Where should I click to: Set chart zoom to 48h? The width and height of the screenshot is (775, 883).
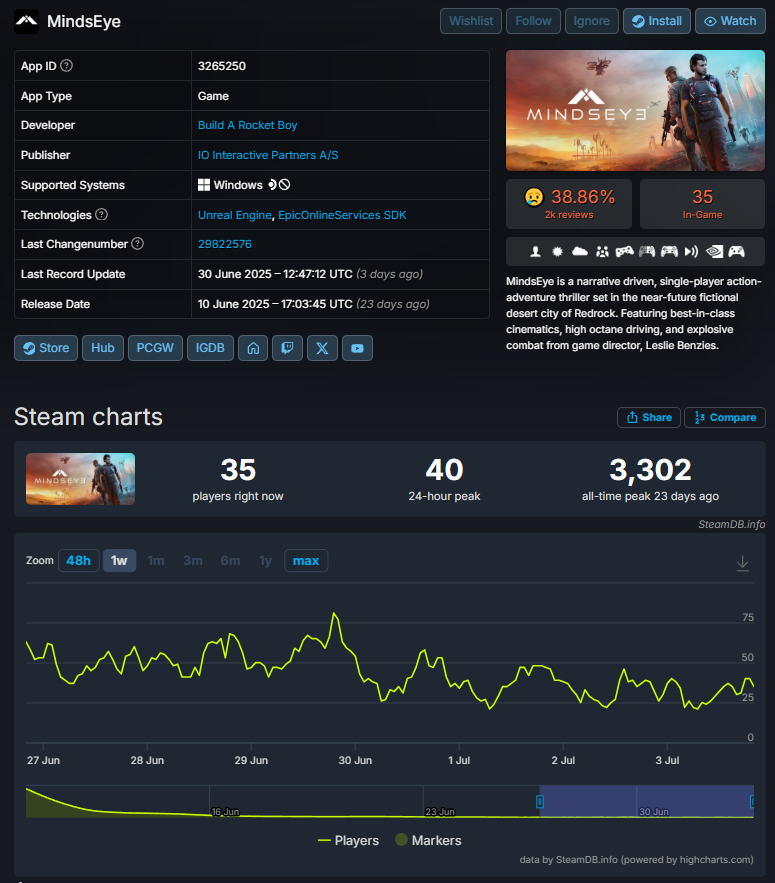click(x=79, y=561)
